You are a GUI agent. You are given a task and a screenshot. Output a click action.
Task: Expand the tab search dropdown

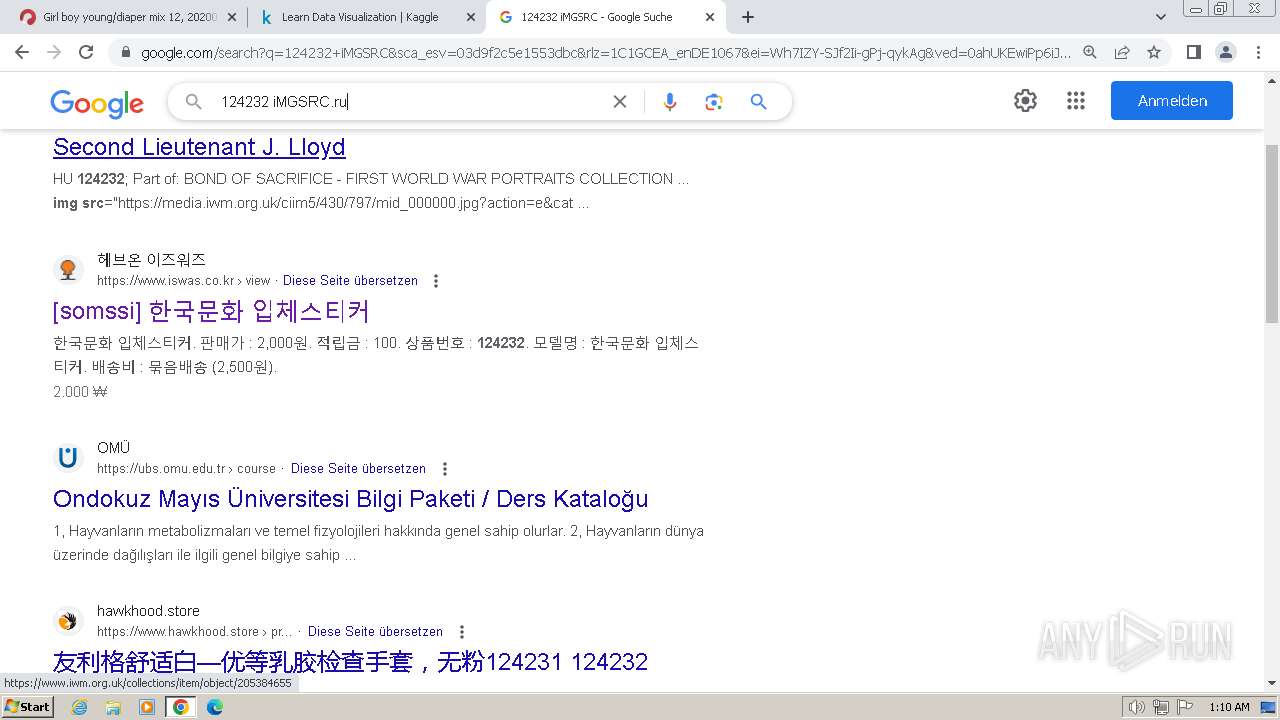[1161, 17]
